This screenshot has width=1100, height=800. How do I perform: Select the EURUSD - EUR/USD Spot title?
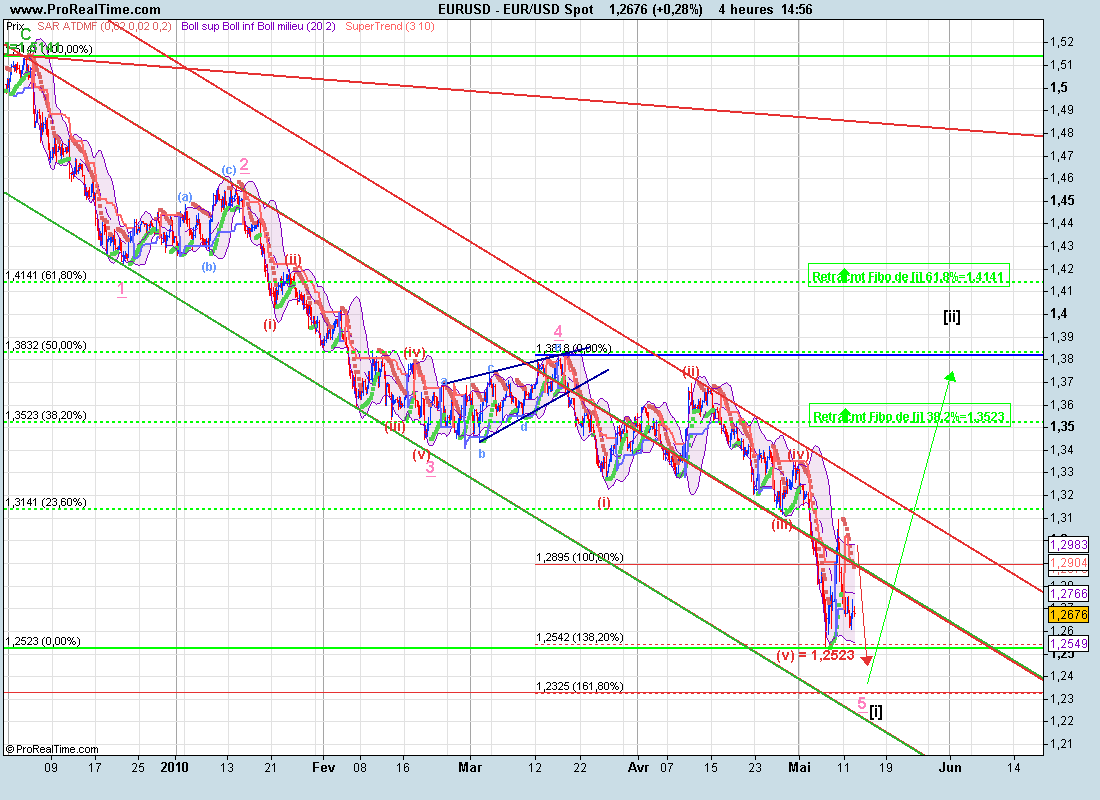[516, 10]
